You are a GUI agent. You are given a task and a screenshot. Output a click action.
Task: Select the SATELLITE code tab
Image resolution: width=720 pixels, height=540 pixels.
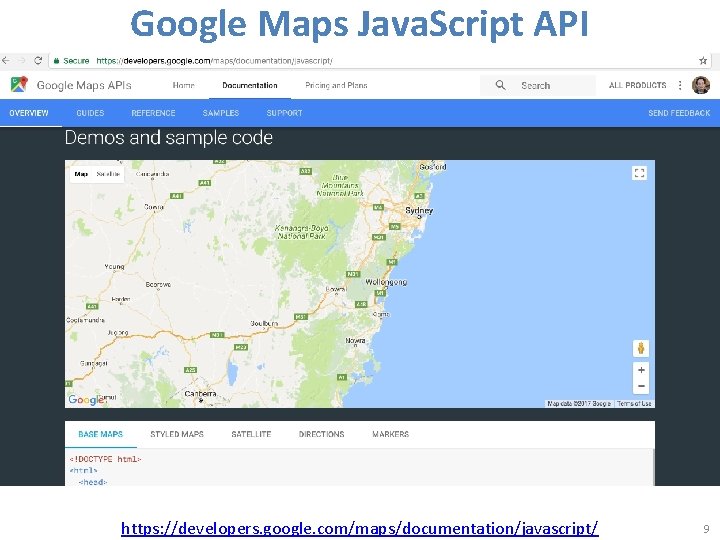(251, 434)
